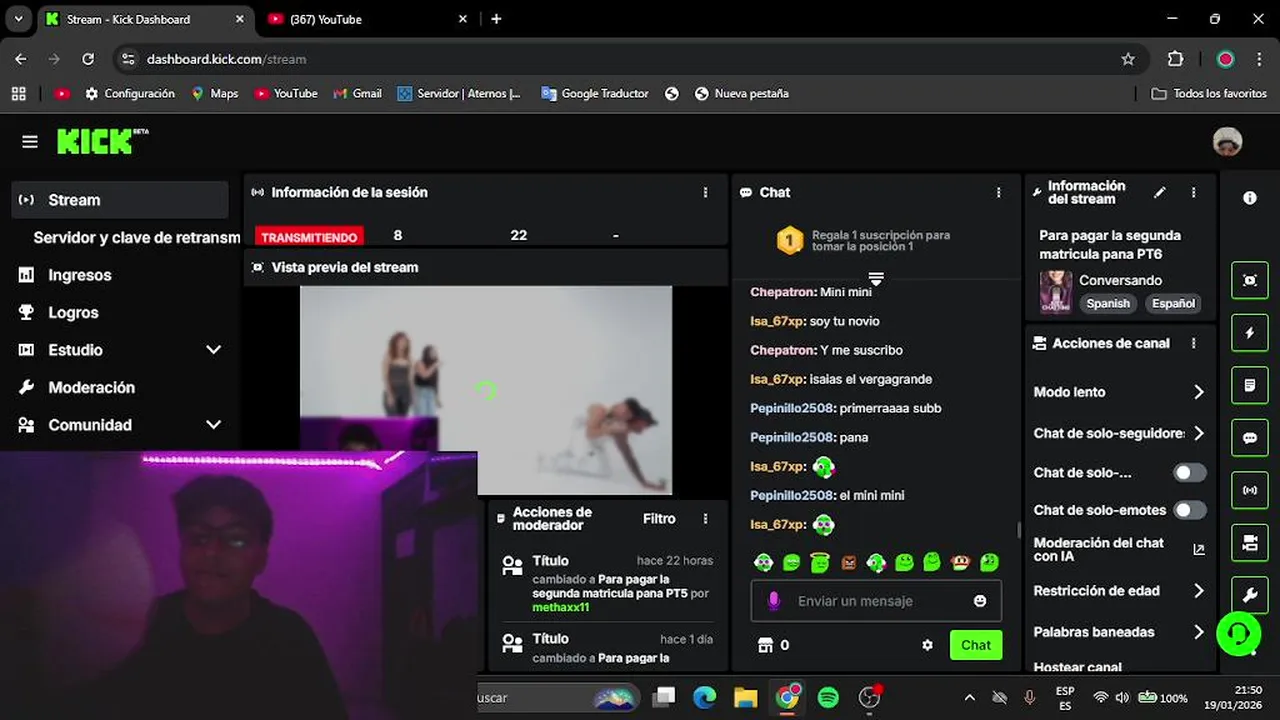Click the shop icon showing 0
This screenshot has height=720, width=1280.
click(774, 645)
